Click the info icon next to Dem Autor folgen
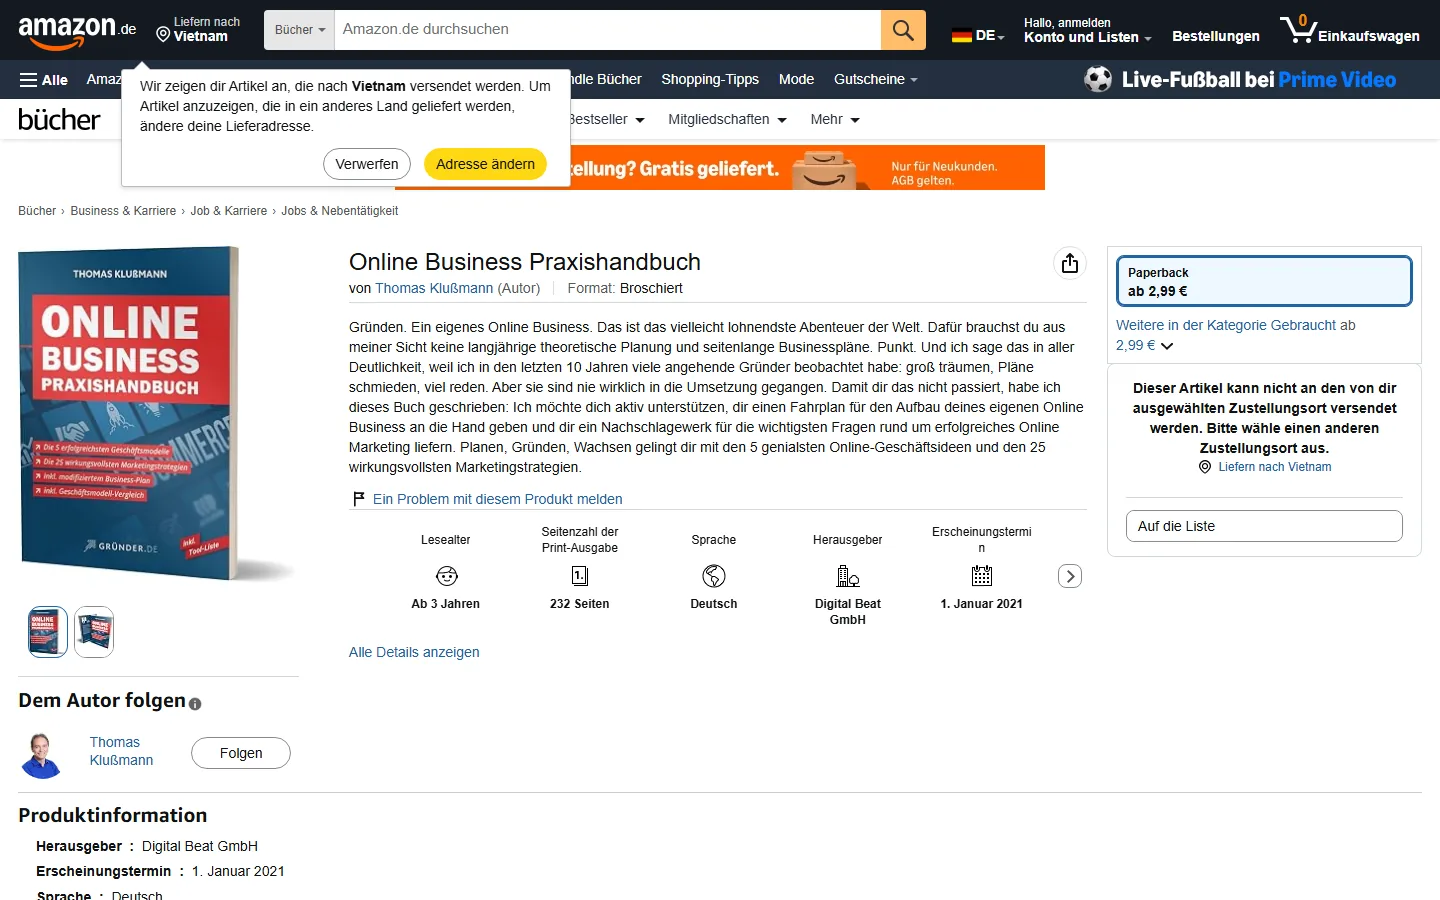The image size is (1440, 900). pos(195,704)
